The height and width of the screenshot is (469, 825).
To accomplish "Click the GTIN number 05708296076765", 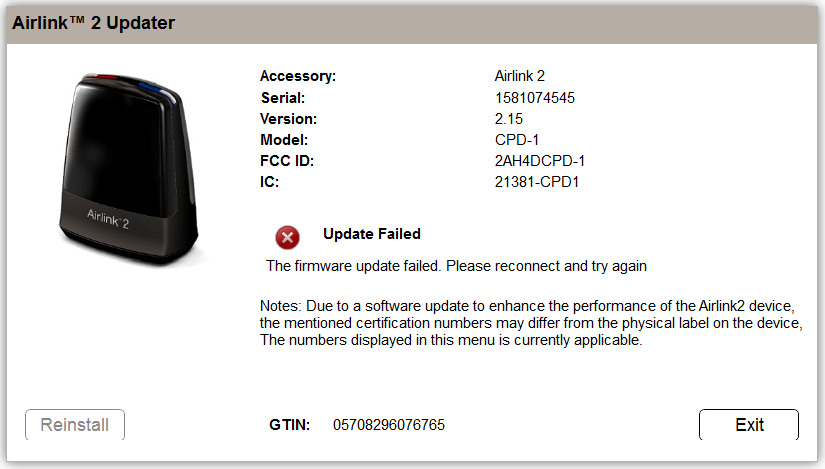I will 389,425.
